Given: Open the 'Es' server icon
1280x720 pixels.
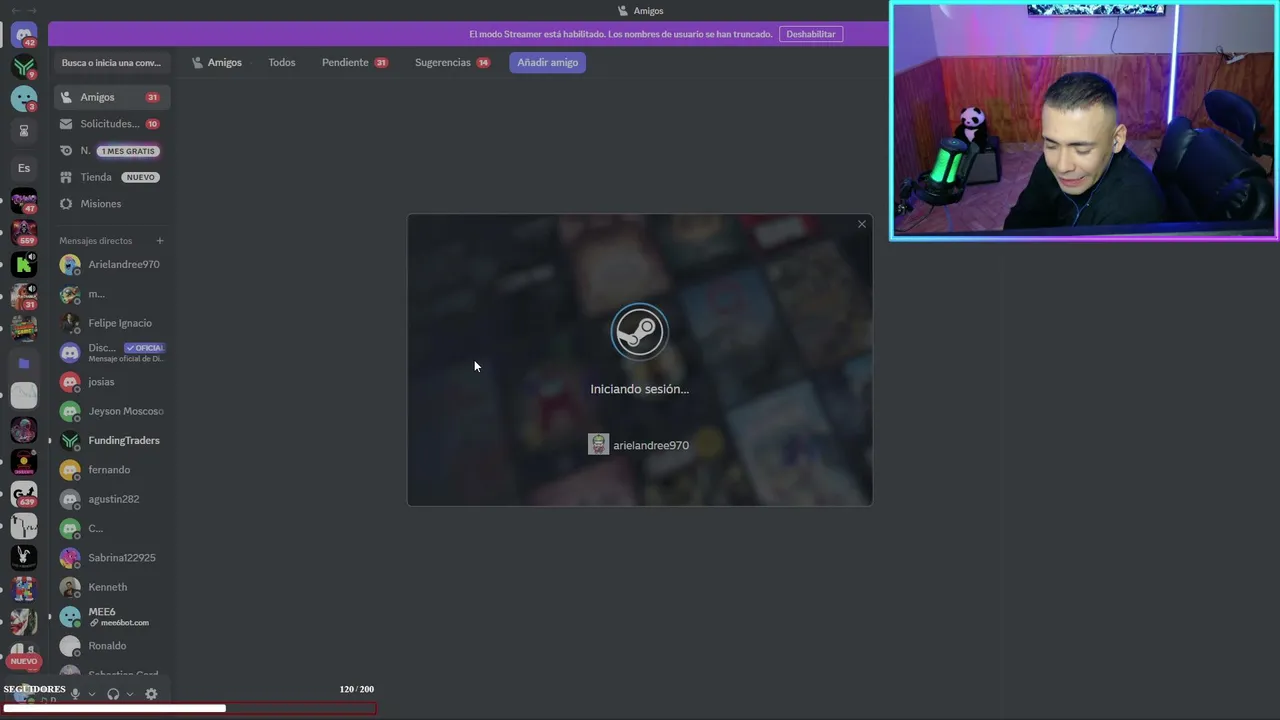Looking at the screenshot, I should tap(24, 168).
